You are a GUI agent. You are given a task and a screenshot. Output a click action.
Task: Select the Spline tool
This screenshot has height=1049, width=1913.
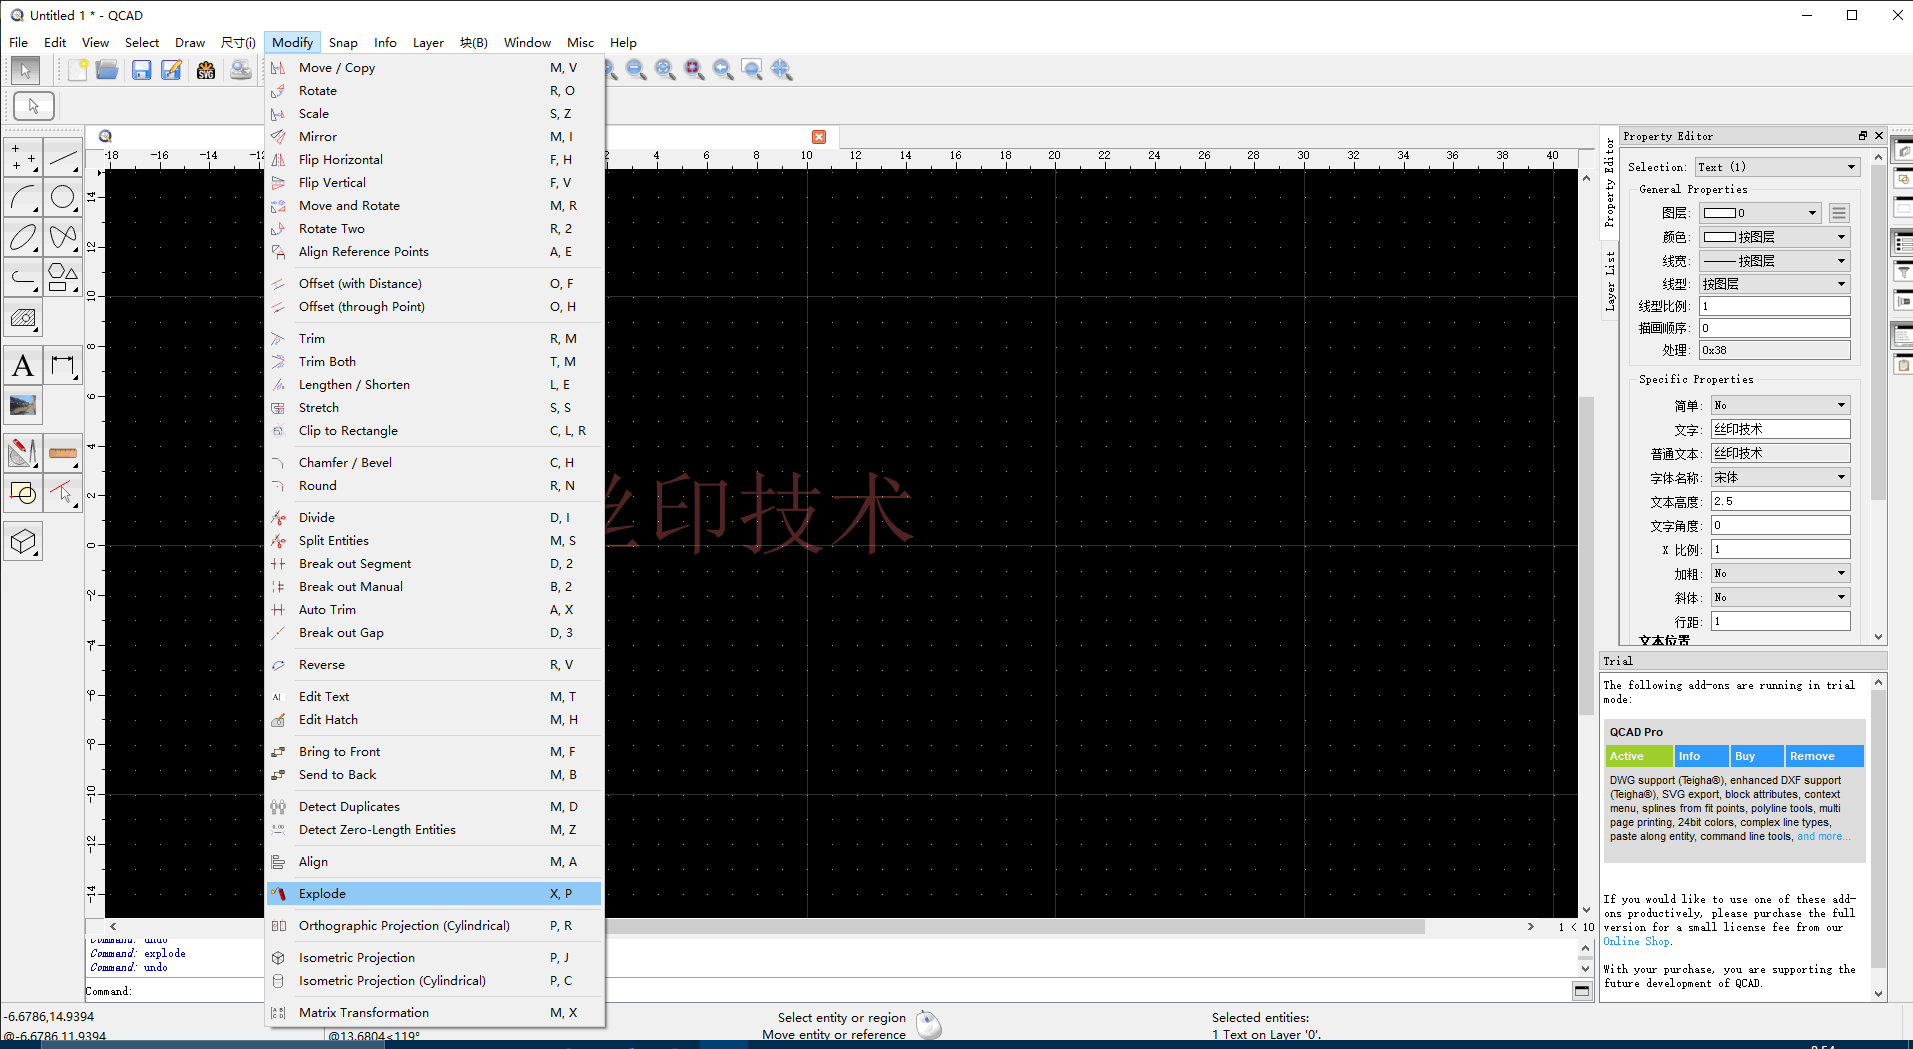pyautogui.click(x=63, y=237)
